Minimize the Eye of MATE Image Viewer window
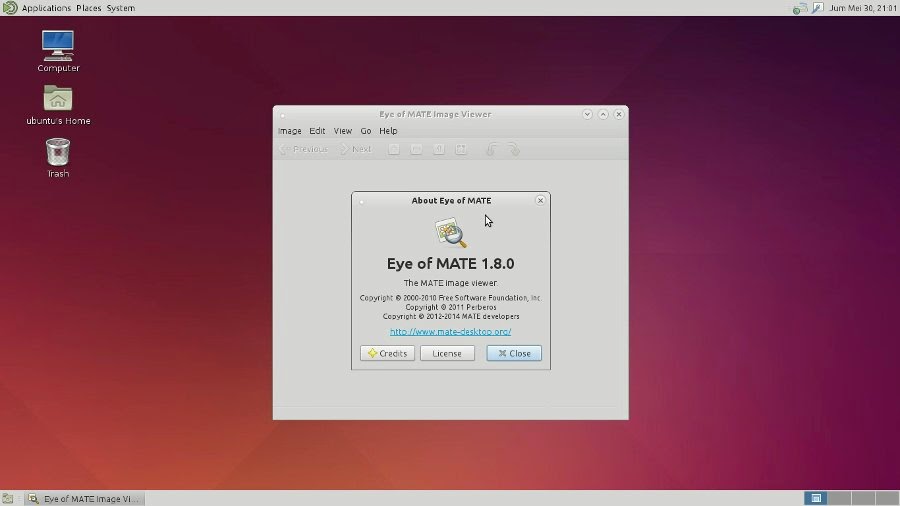The height and width of the screenshot is (506, 900). tap(587, 114)
